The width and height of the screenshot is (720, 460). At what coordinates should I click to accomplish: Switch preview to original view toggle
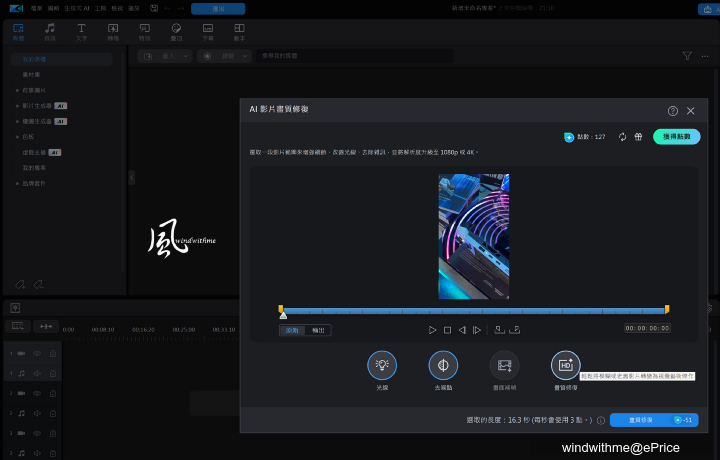tap(292, 330)
